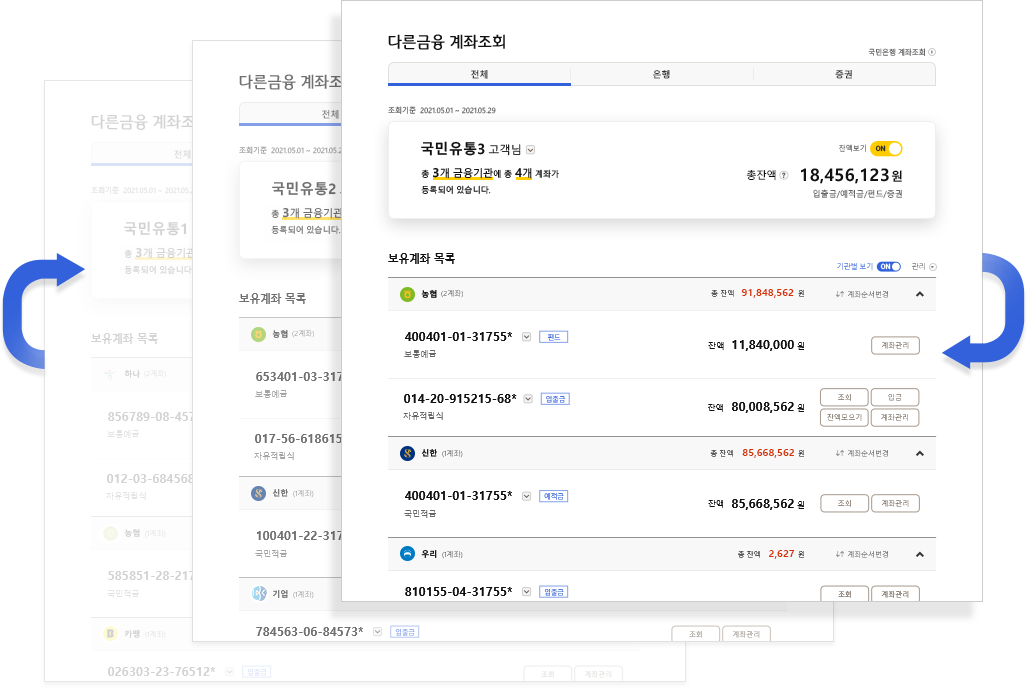Screen dimensions: 1027x689
Task: Click the 총잔액 help question icon
Action: point(784,175)
